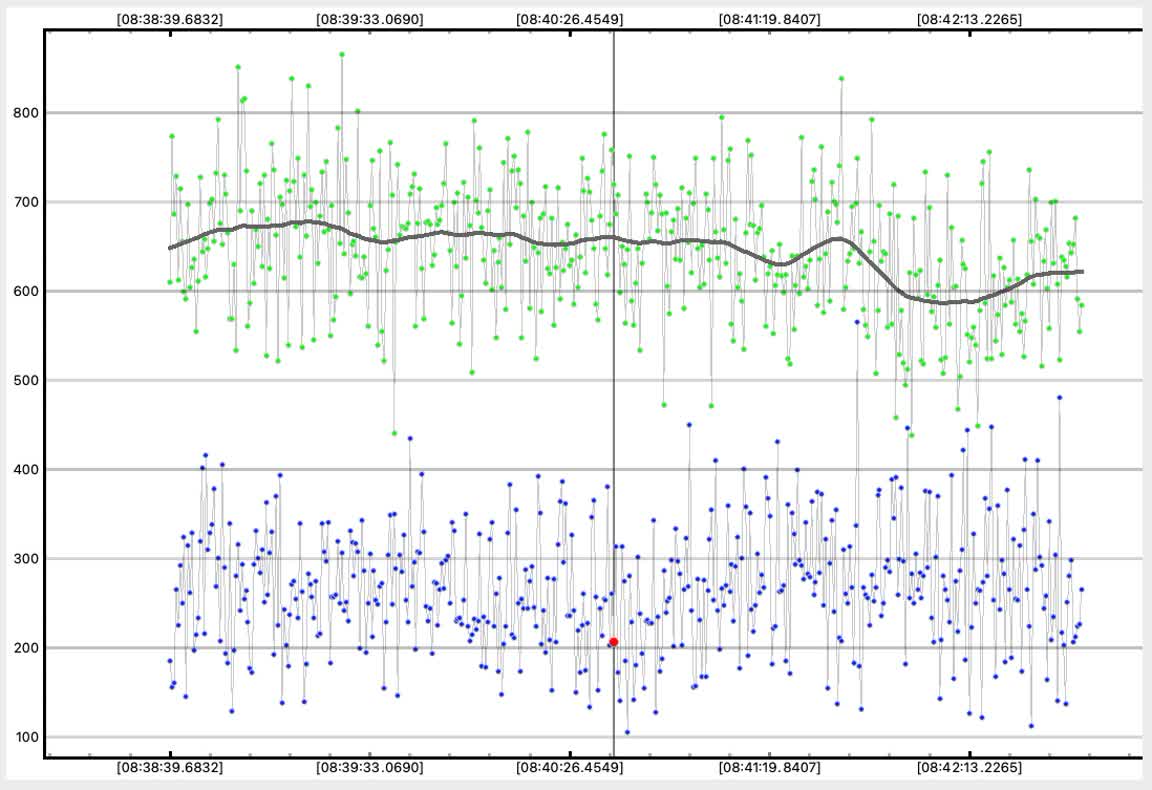Select top axis label 08:38:39.6832
The width and height of the screenshot is (1152, 790).
pos(169,18)
